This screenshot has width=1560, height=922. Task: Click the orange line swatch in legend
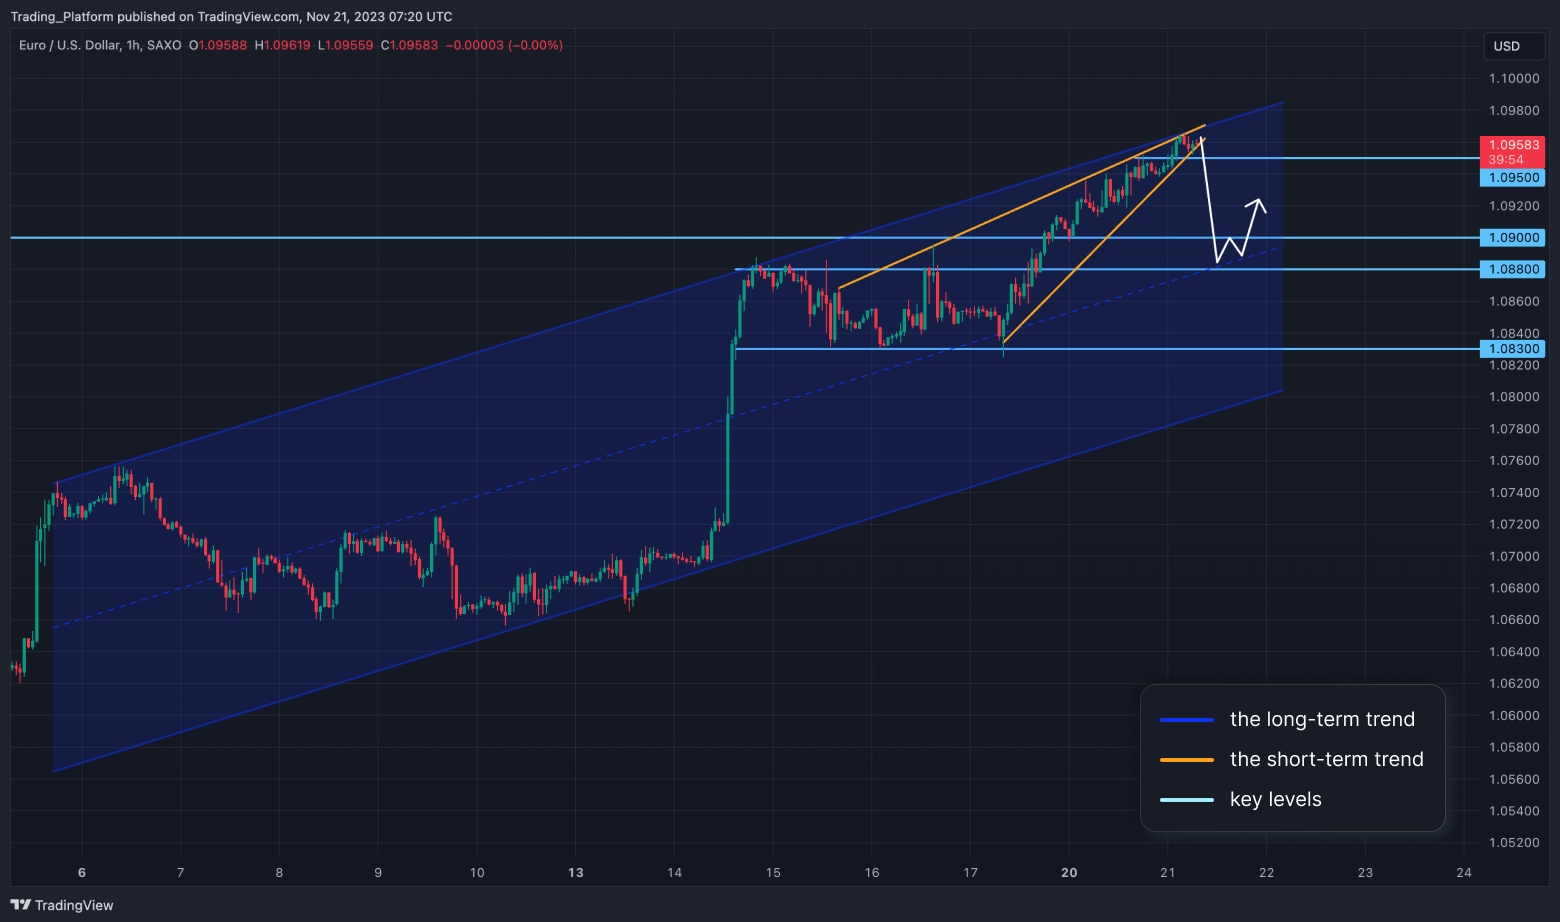[x=1187, y=760]
